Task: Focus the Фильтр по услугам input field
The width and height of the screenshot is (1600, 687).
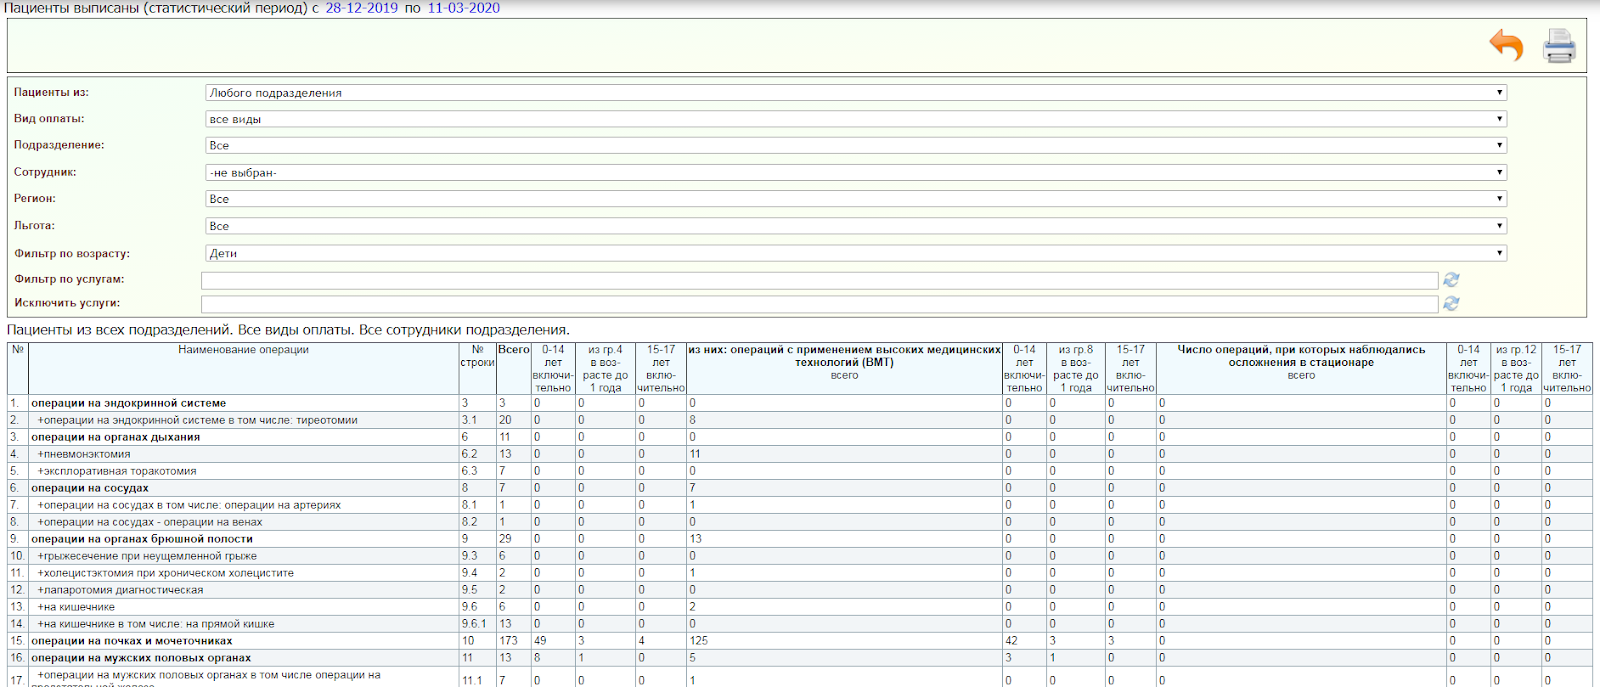Action: pyautogui.click(x=819, y=281)
